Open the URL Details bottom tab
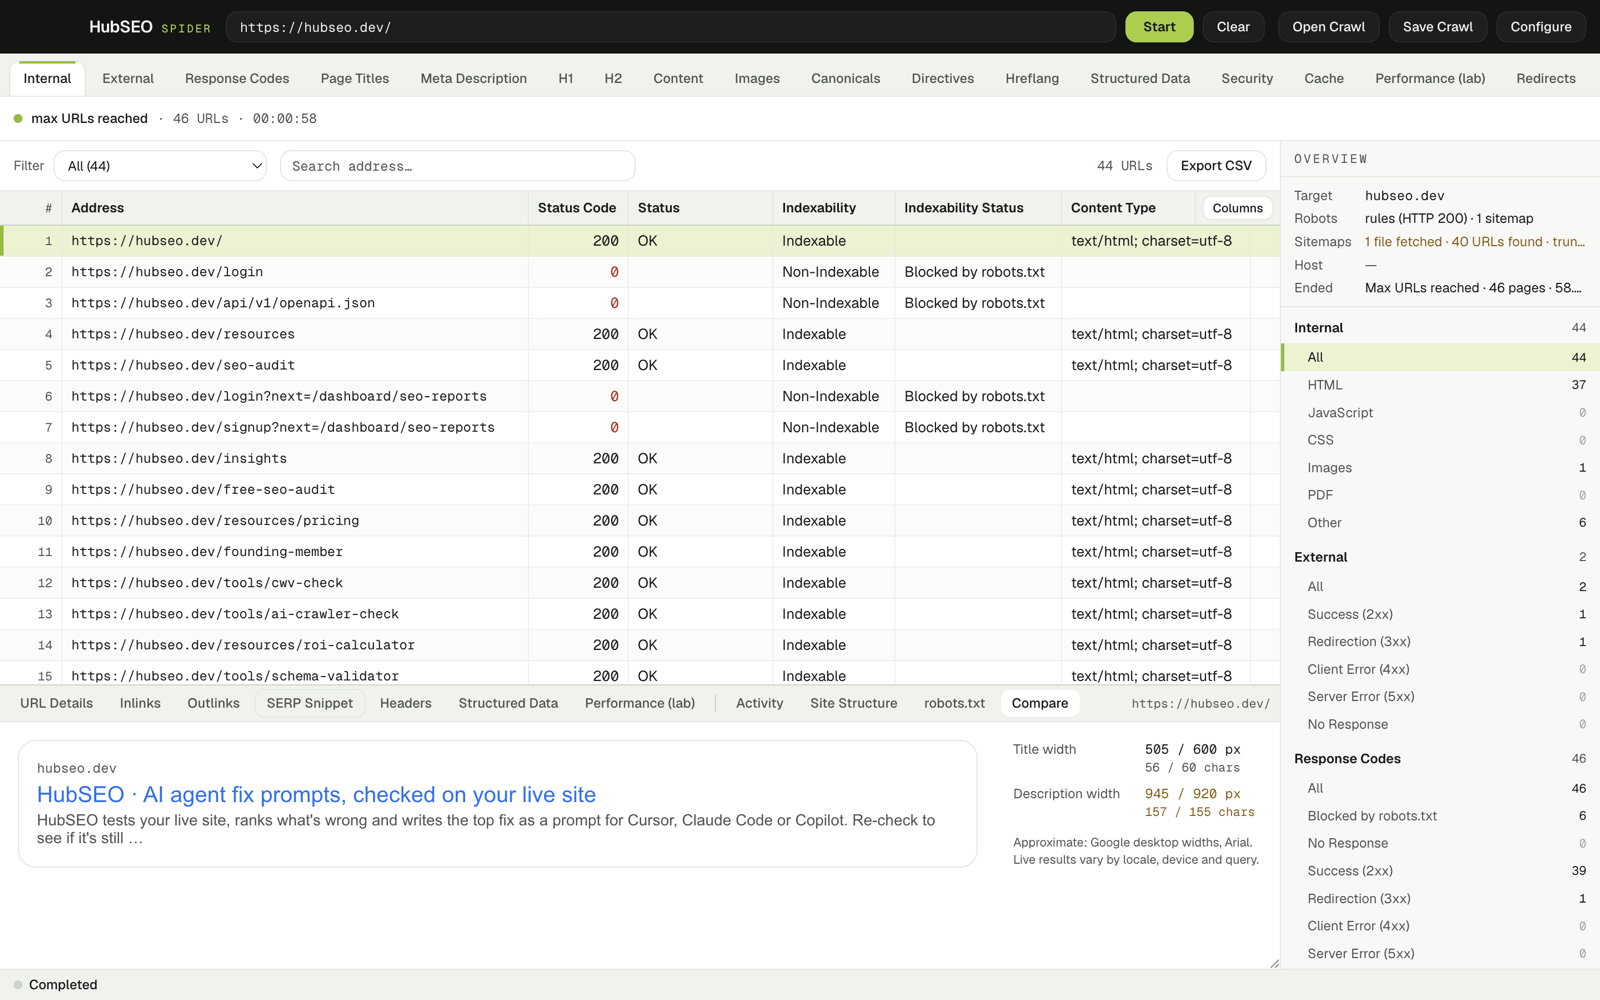This screenshot has height=1000, width=1600. point(56,703)
